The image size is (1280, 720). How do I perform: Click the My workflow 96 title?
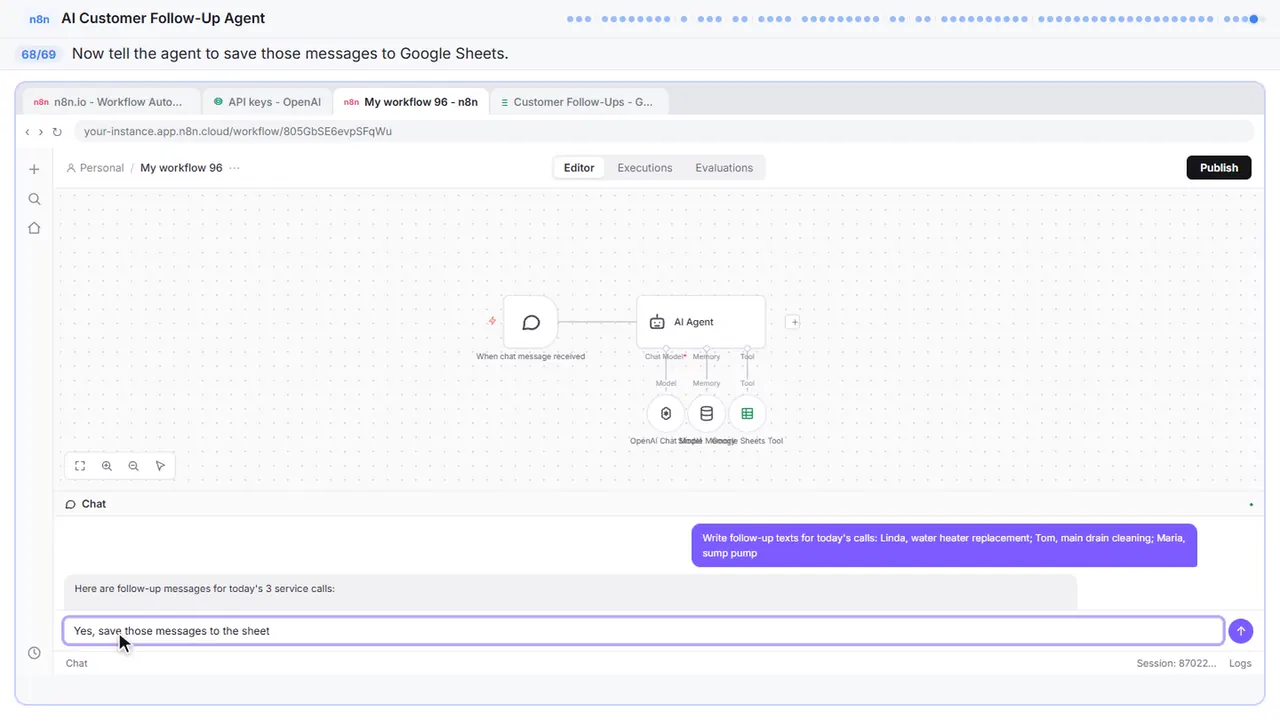click(x=181, y=168)
